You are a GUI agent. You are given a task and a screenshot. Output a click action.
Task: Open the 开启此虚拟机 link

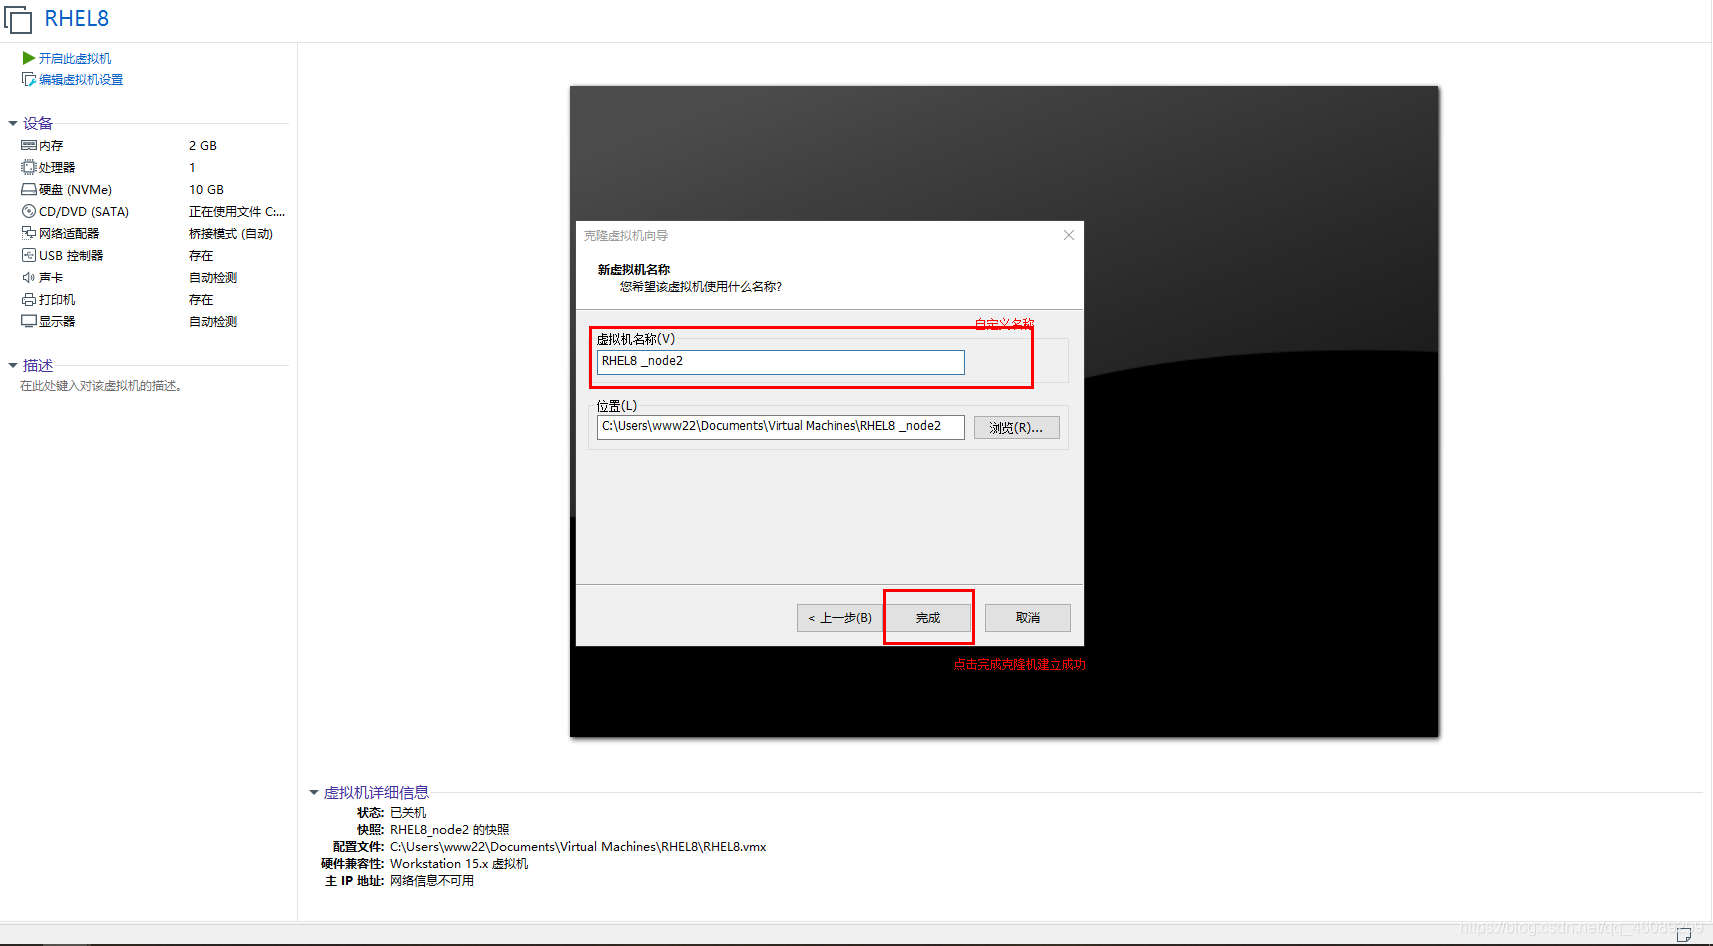click(75, 58)
